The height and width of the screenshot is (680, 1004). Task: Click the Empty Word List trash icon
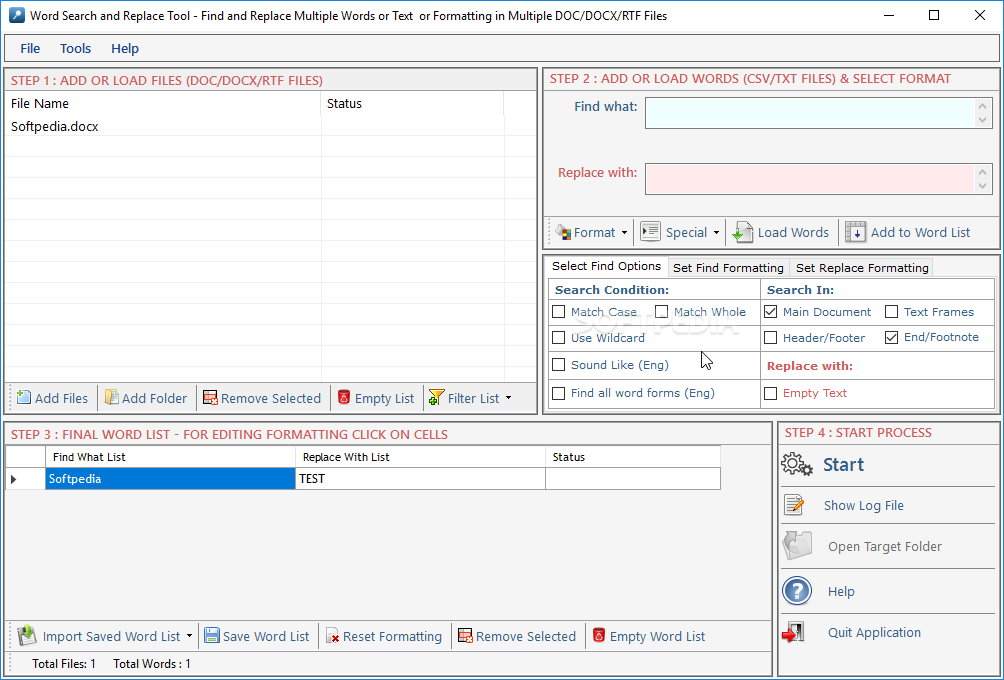coord(599,636)
